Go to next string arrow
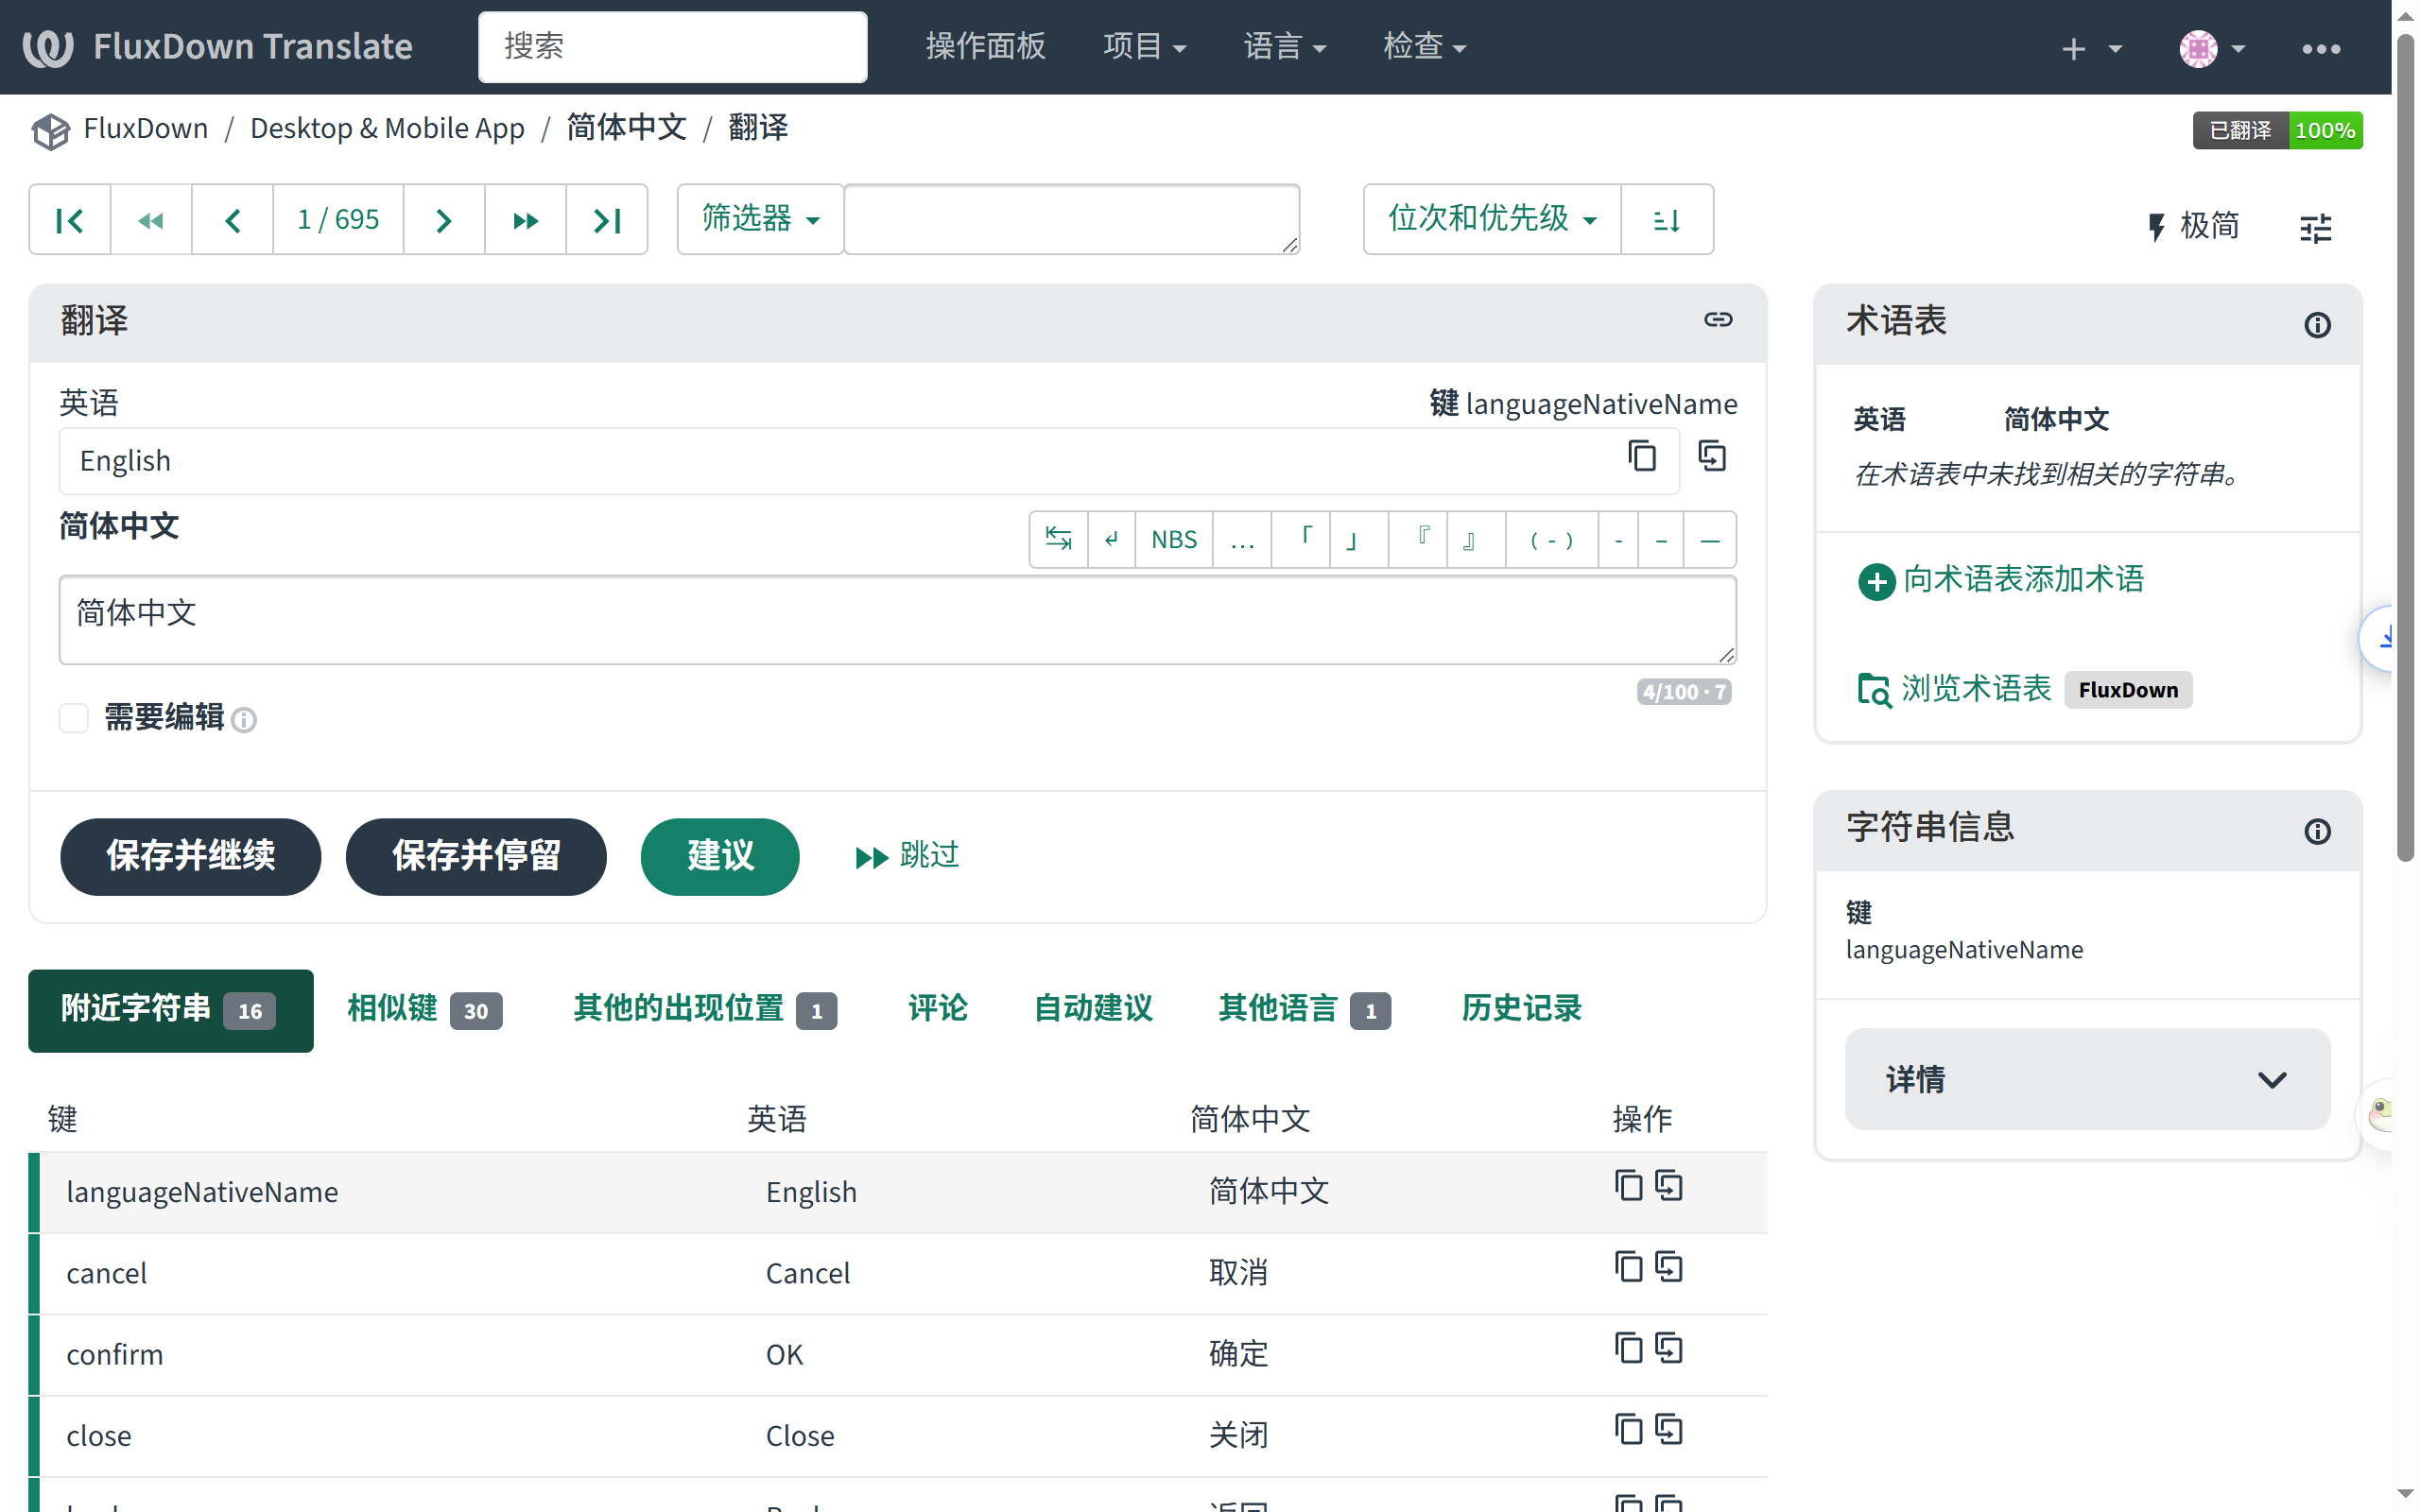 444,220
